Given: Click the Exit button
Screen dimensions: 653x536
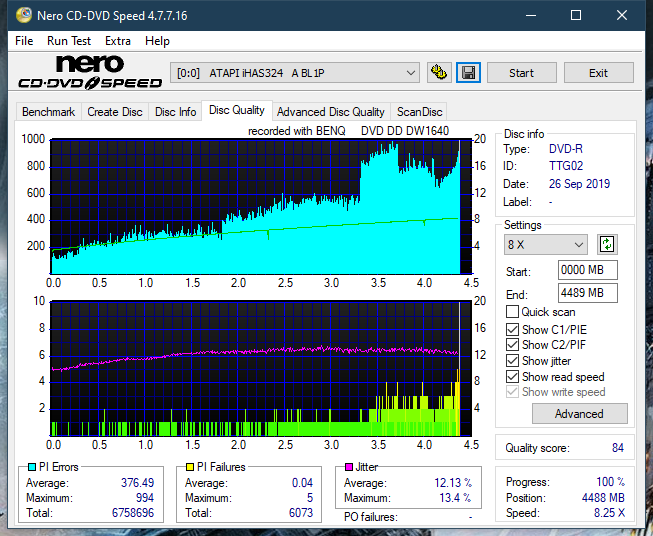Looking at the screenshot, I should (598, 73).
